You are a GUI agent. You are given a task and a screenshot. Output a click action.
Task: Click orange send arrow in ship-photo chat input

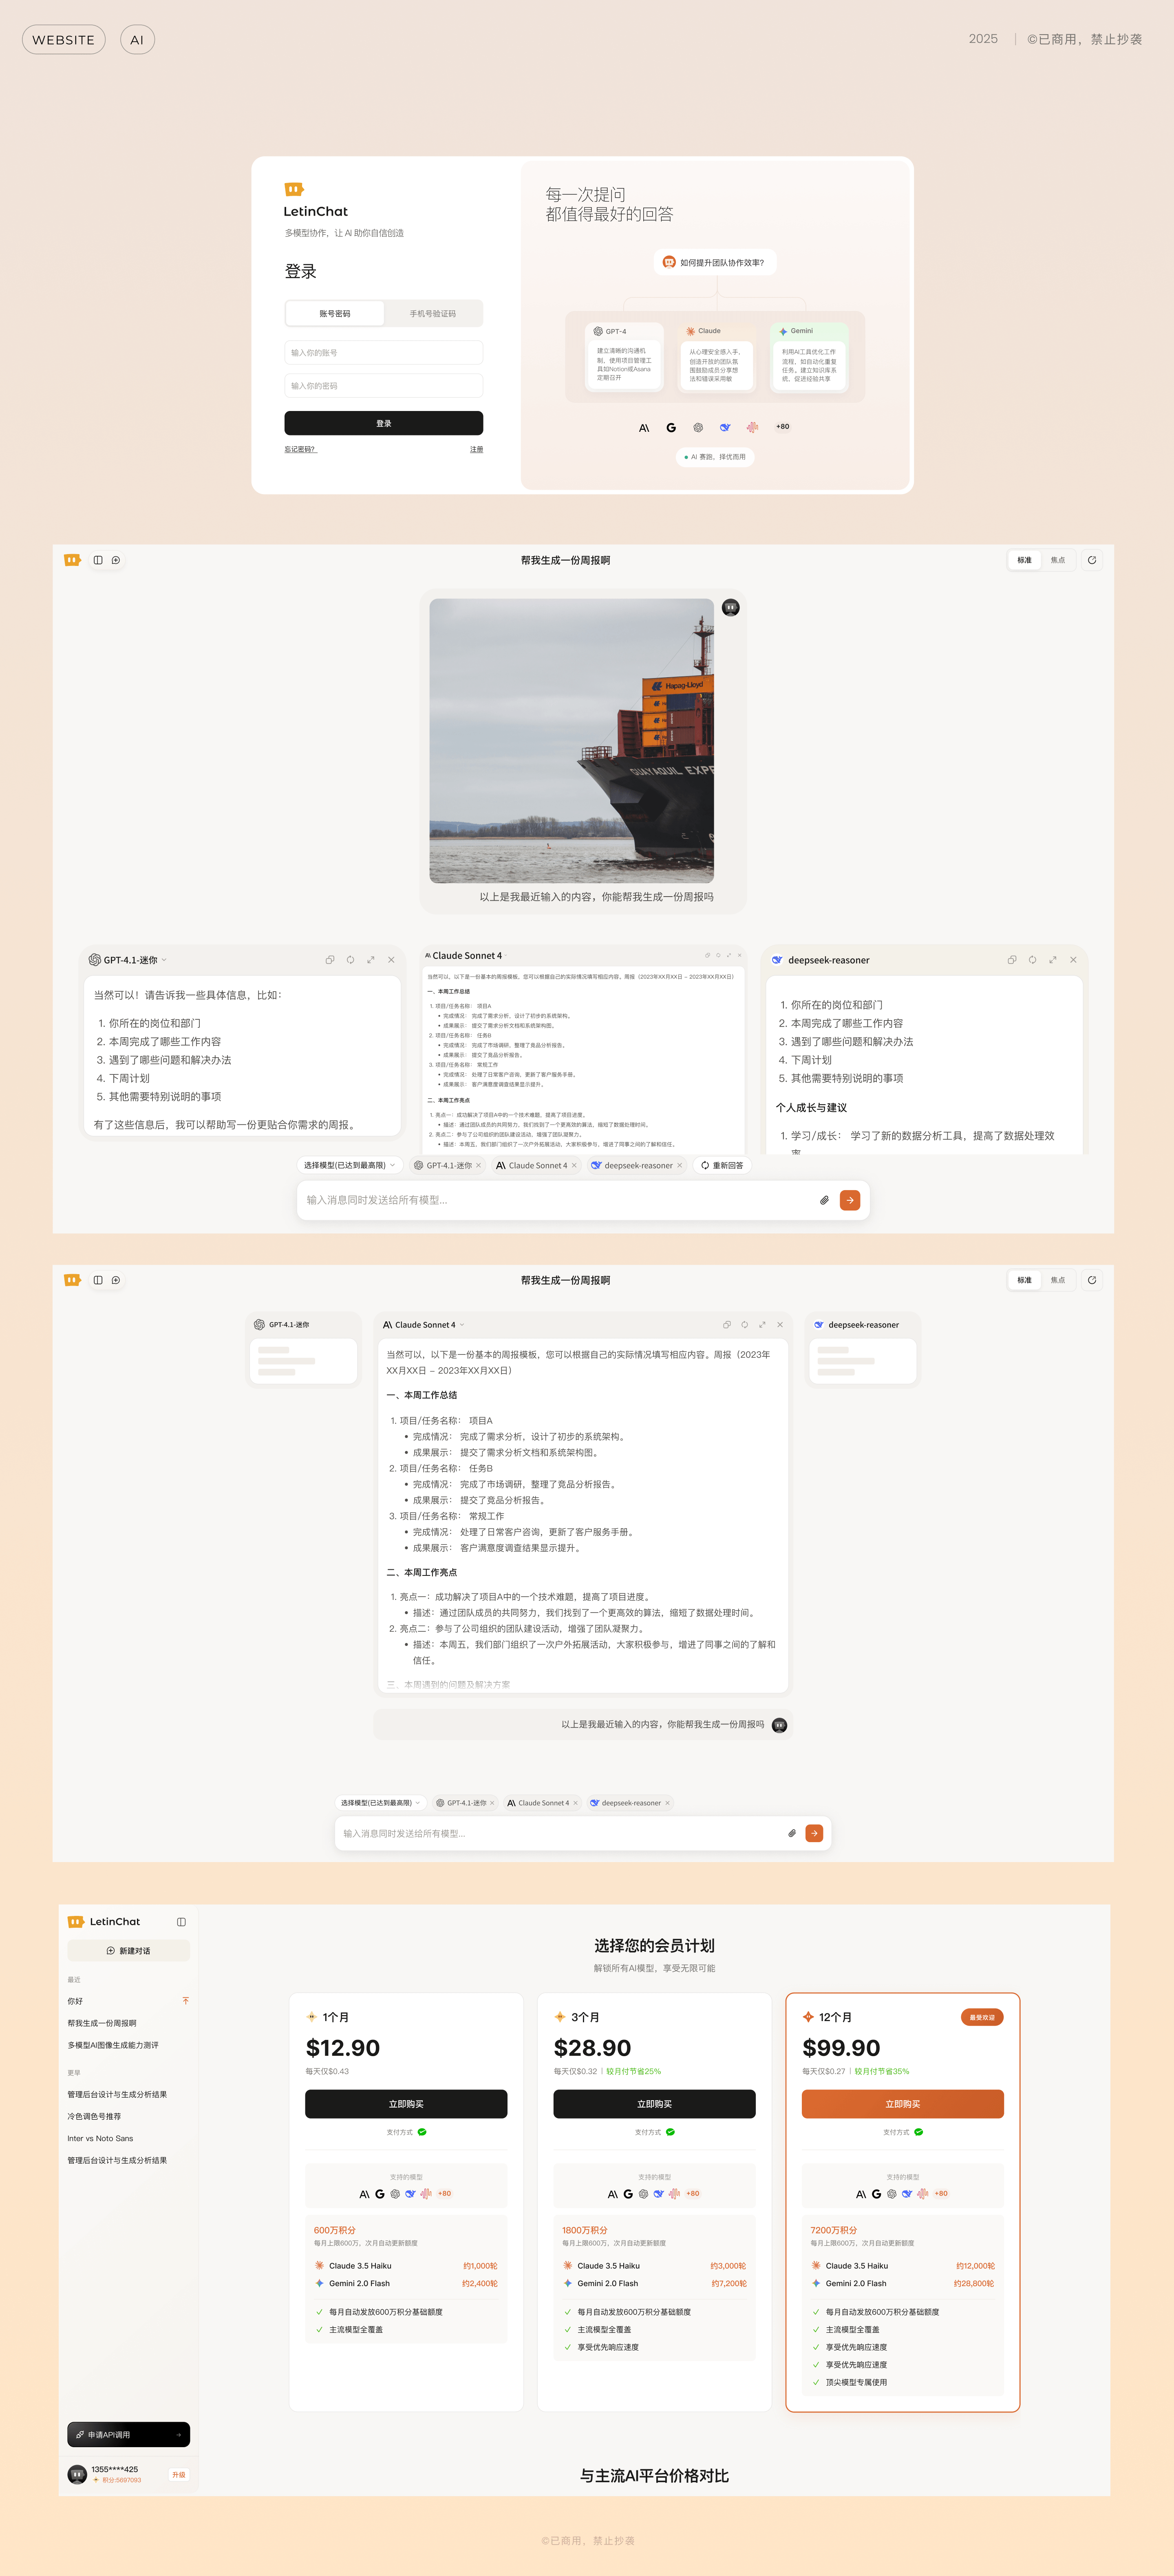click(850, 1200)
